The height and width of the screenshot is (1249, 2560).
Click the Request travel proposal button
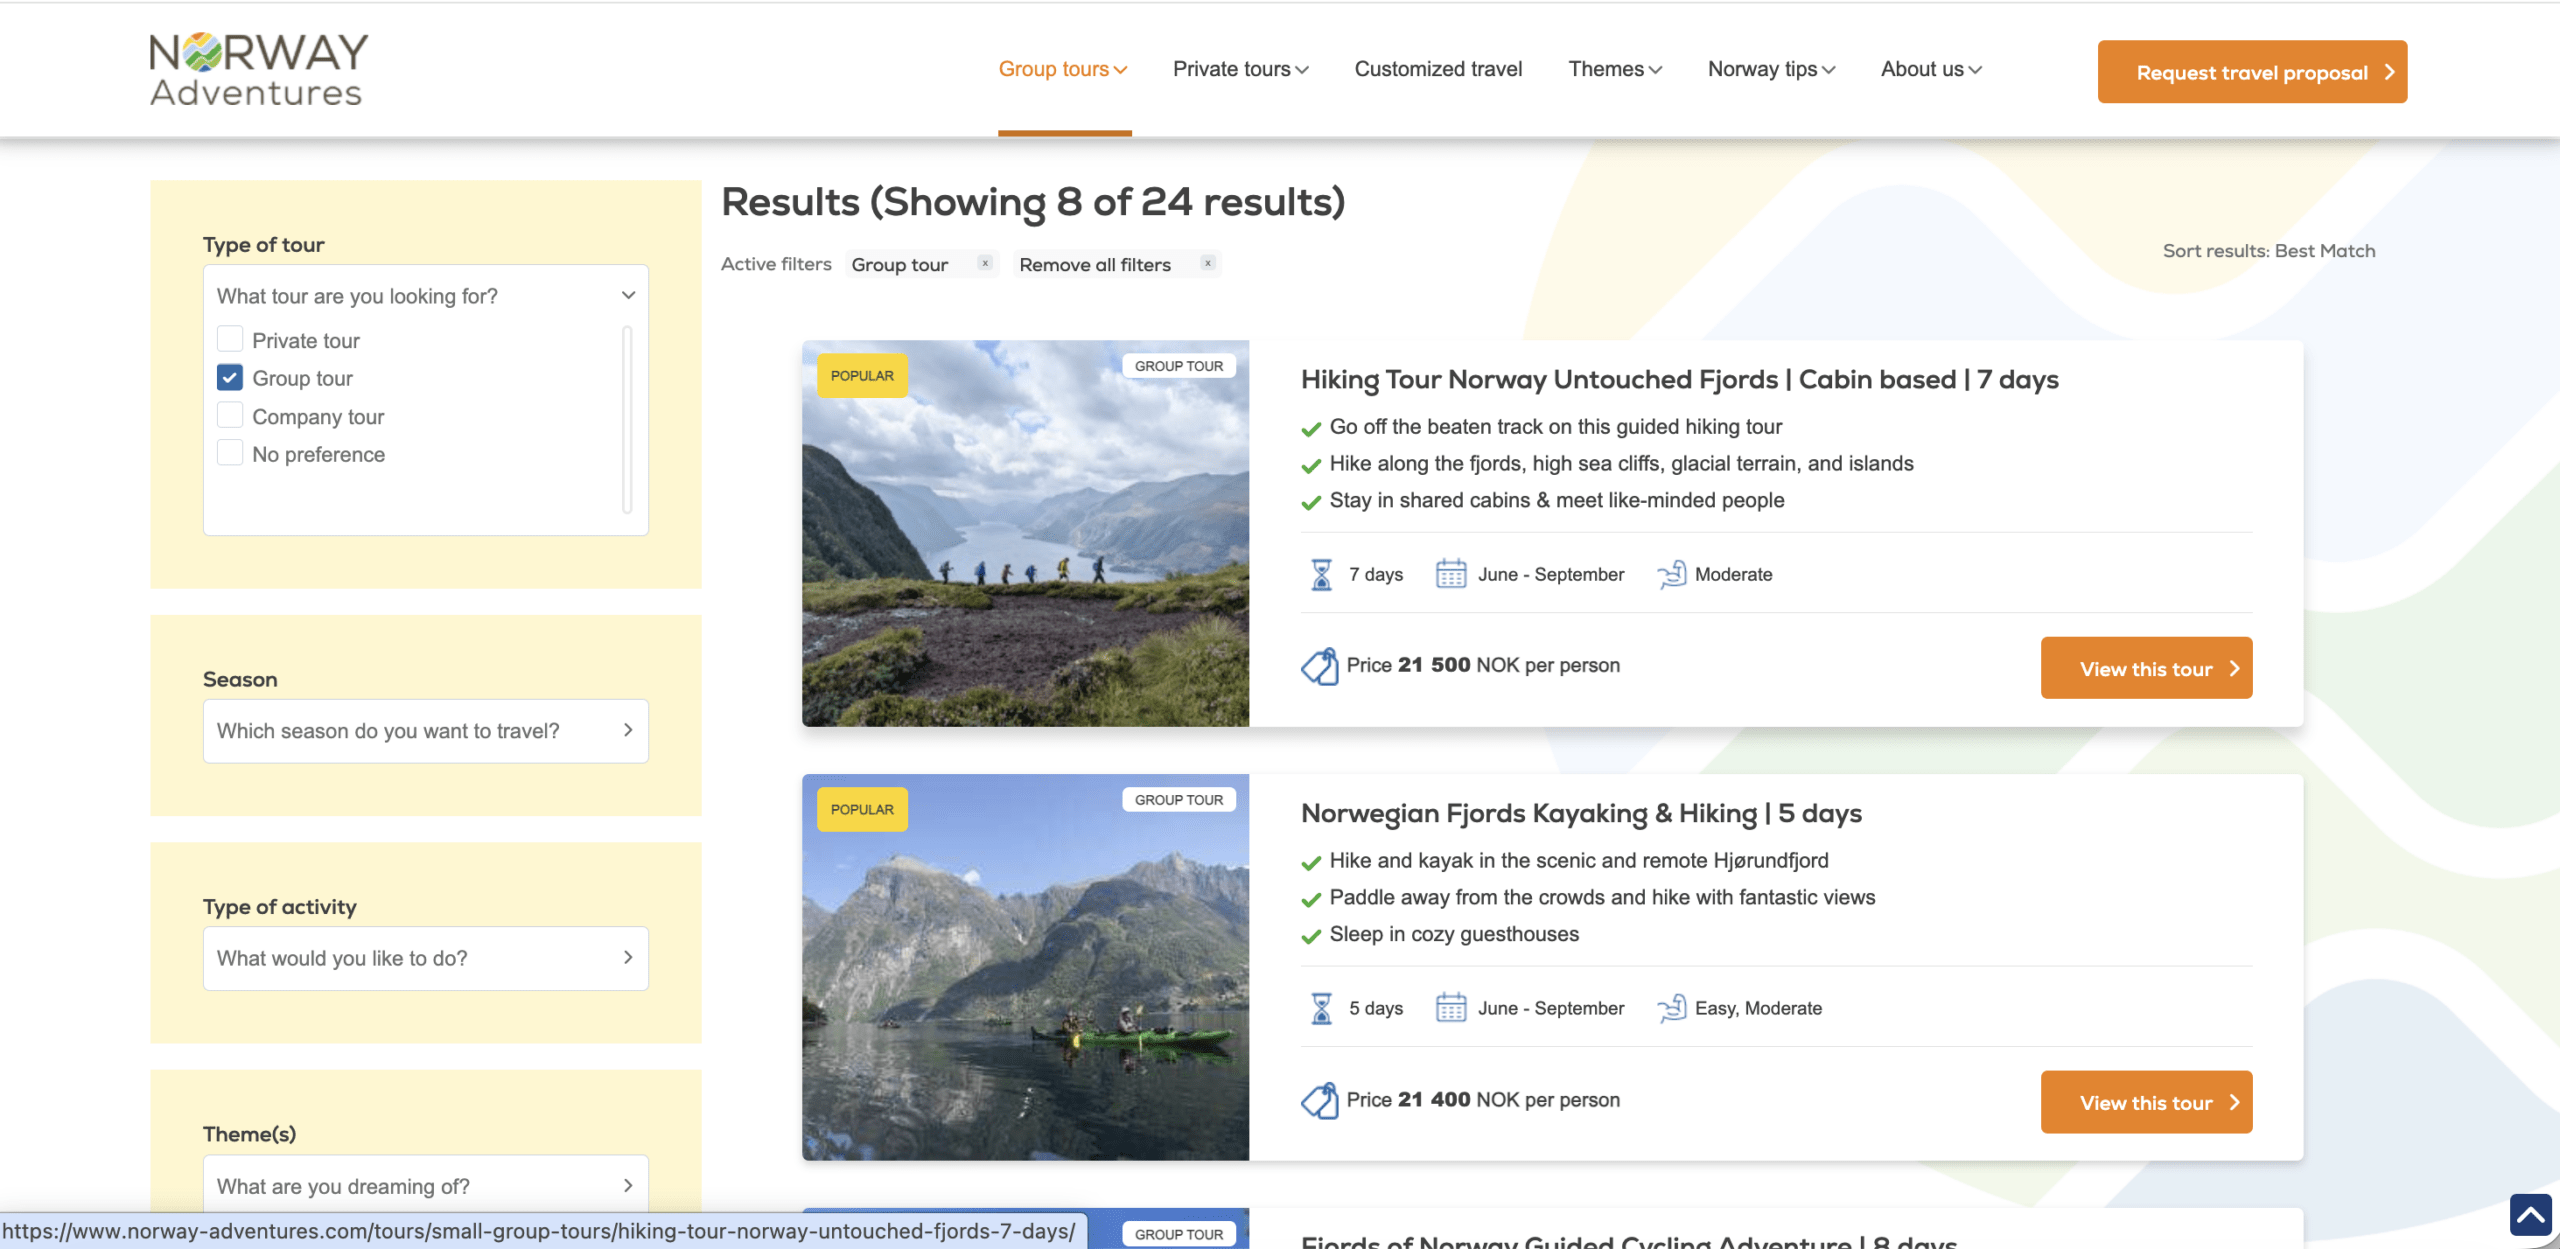click(2252, 72)
